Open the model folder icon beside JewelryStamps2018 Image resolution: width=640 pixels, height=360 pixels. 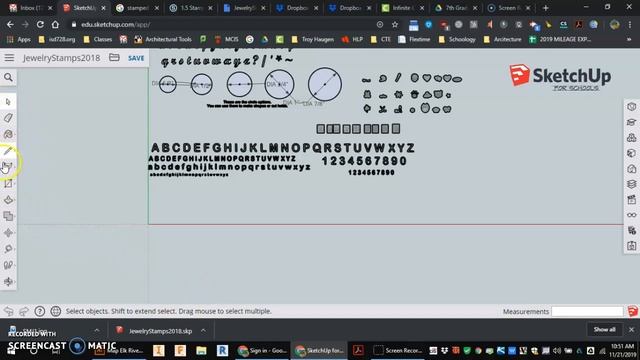click(x=114, y=58)
